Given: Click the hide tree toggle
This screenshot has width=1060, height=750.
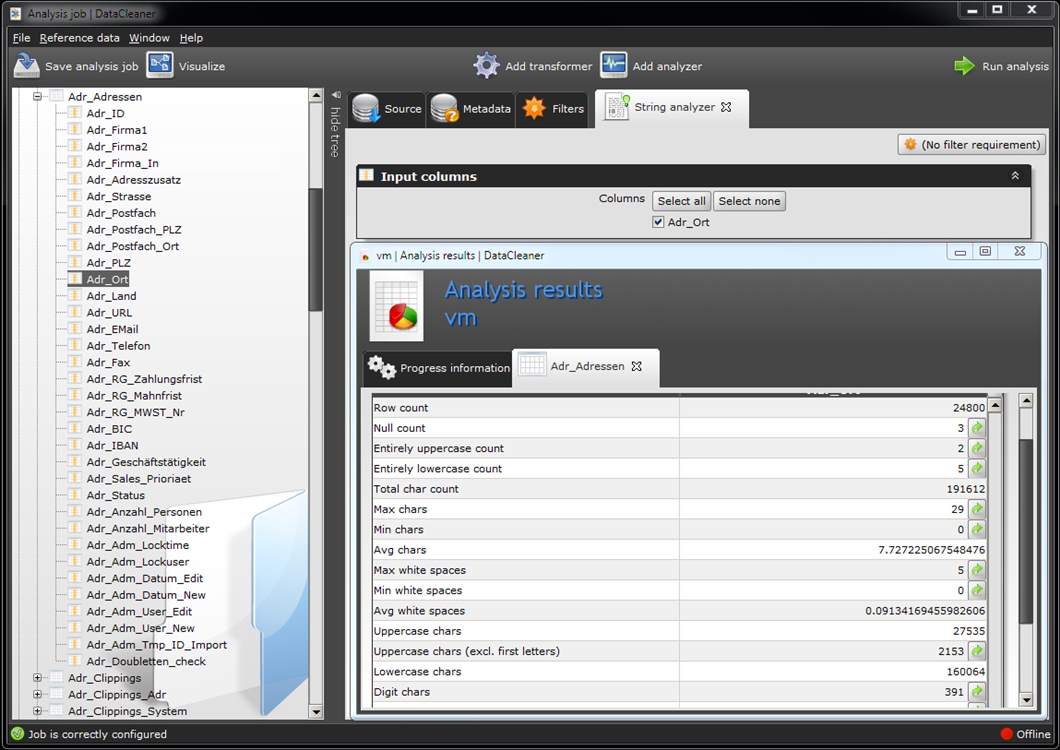Looking at the screenshot, I should 335,124.
